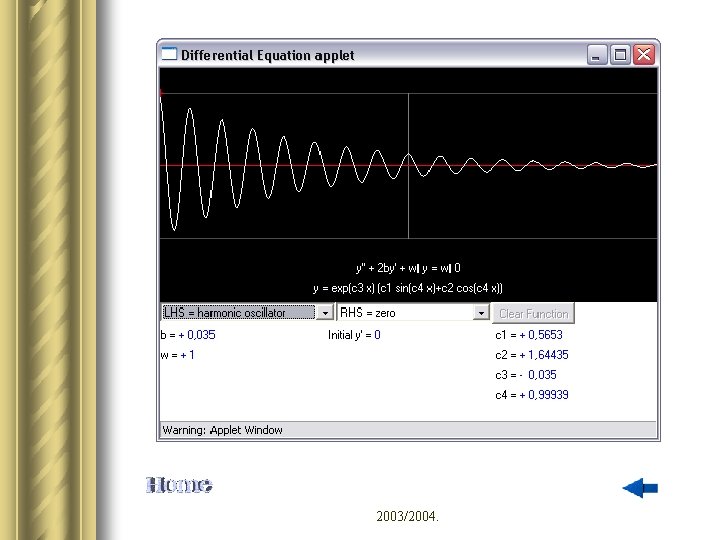Screen dimensions: 720x540
Task: Click the 2003/2004. footer text
Action: pos(407,516)
